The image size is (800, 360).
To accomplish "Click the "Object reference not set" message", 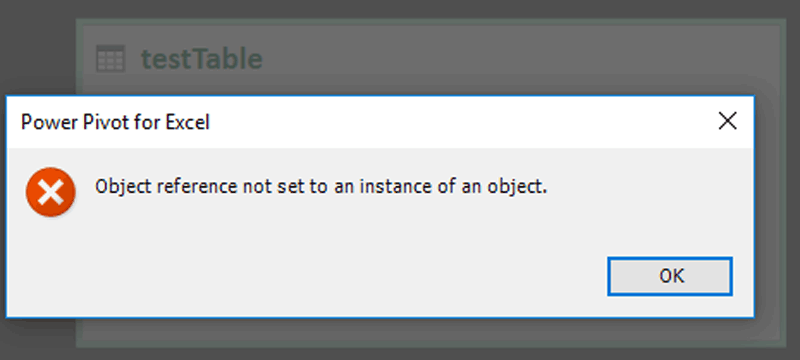I will (321, 187).
